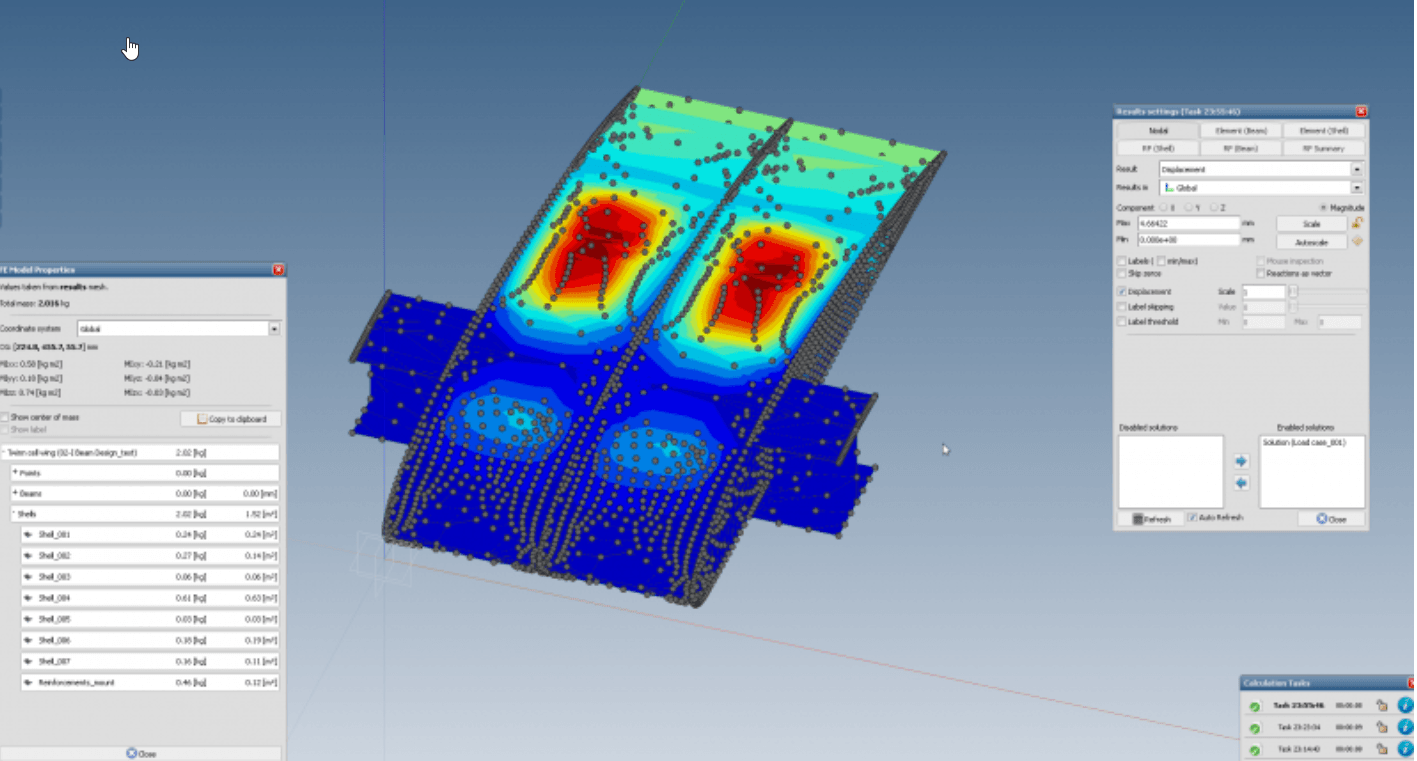Collapse the Shells tree node
Screen dimensions: 1417x761
point(13,514)
